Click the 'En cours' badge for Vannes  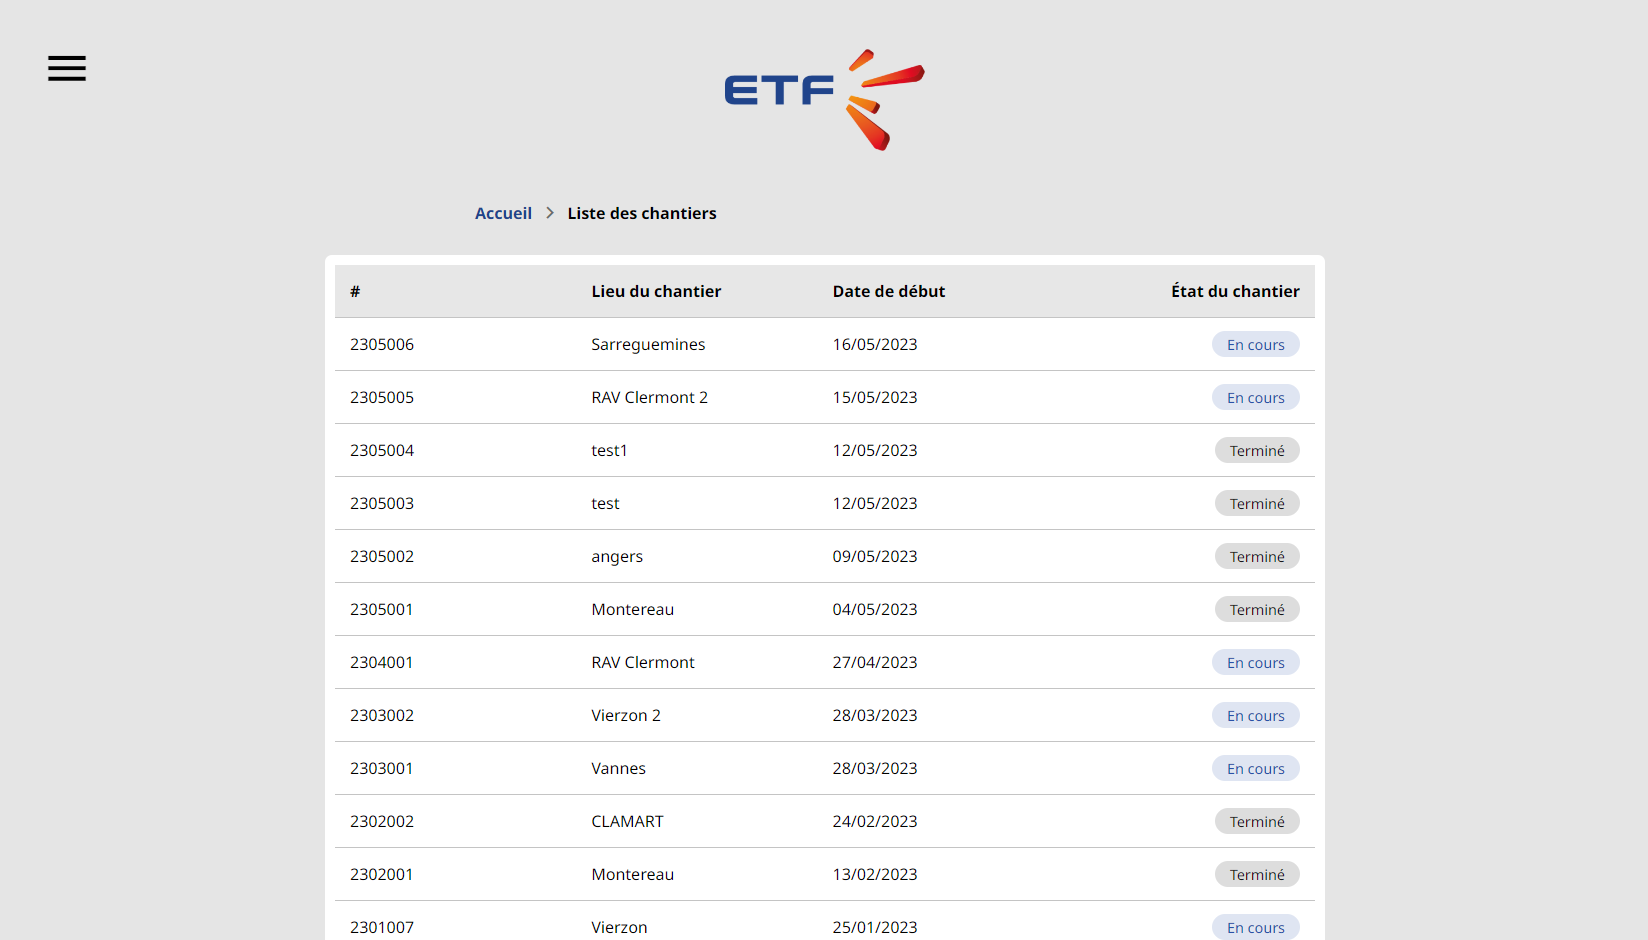point(1255,768)
